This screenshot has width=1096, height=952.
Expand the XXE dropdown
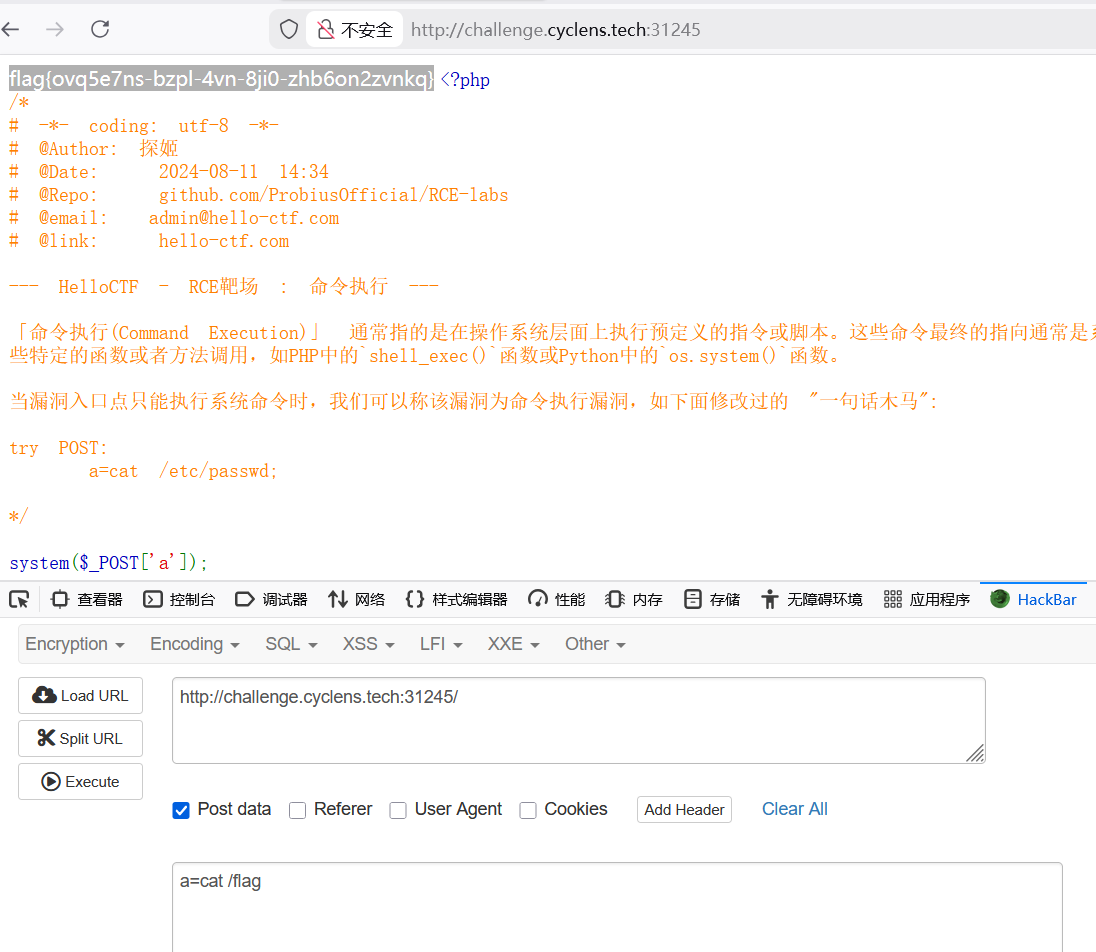514,644
